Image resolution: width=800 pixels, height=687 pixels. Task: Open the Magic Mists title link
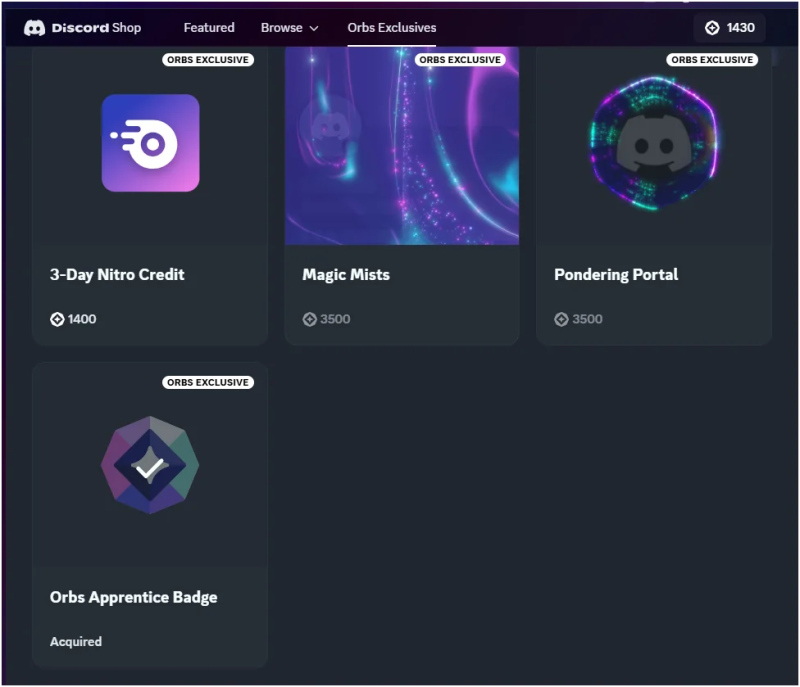tap(346, 274)
